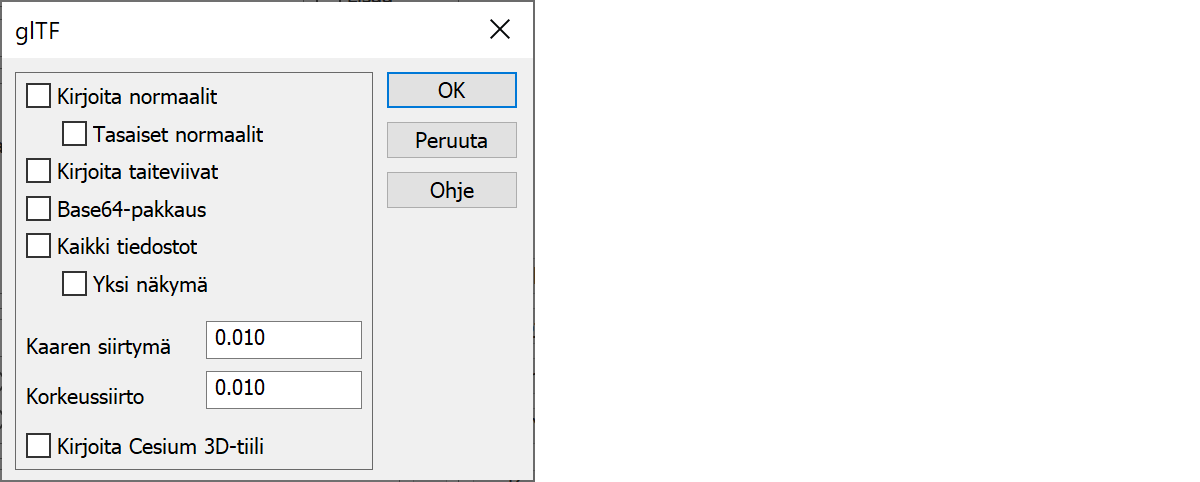
Task: Click the Korkeussiirto label text
Action: click(x=85, y=396)
